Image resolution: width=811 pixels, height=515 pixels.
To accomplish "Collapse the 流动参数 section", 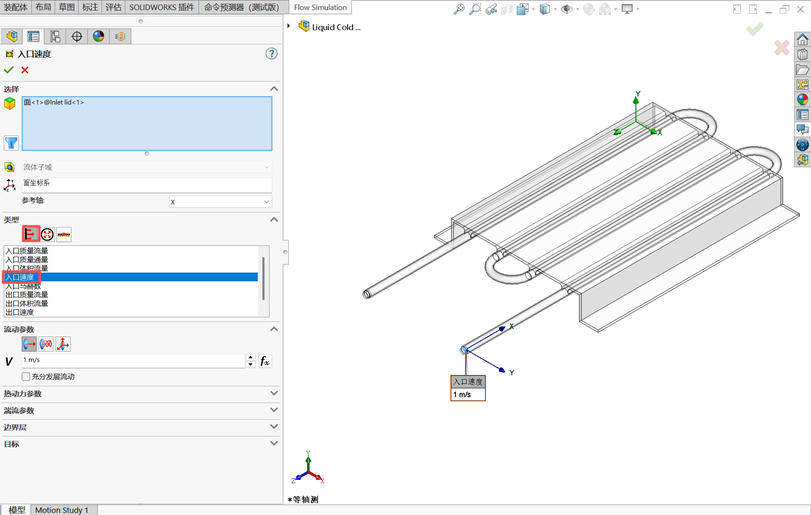I will 274,329.
